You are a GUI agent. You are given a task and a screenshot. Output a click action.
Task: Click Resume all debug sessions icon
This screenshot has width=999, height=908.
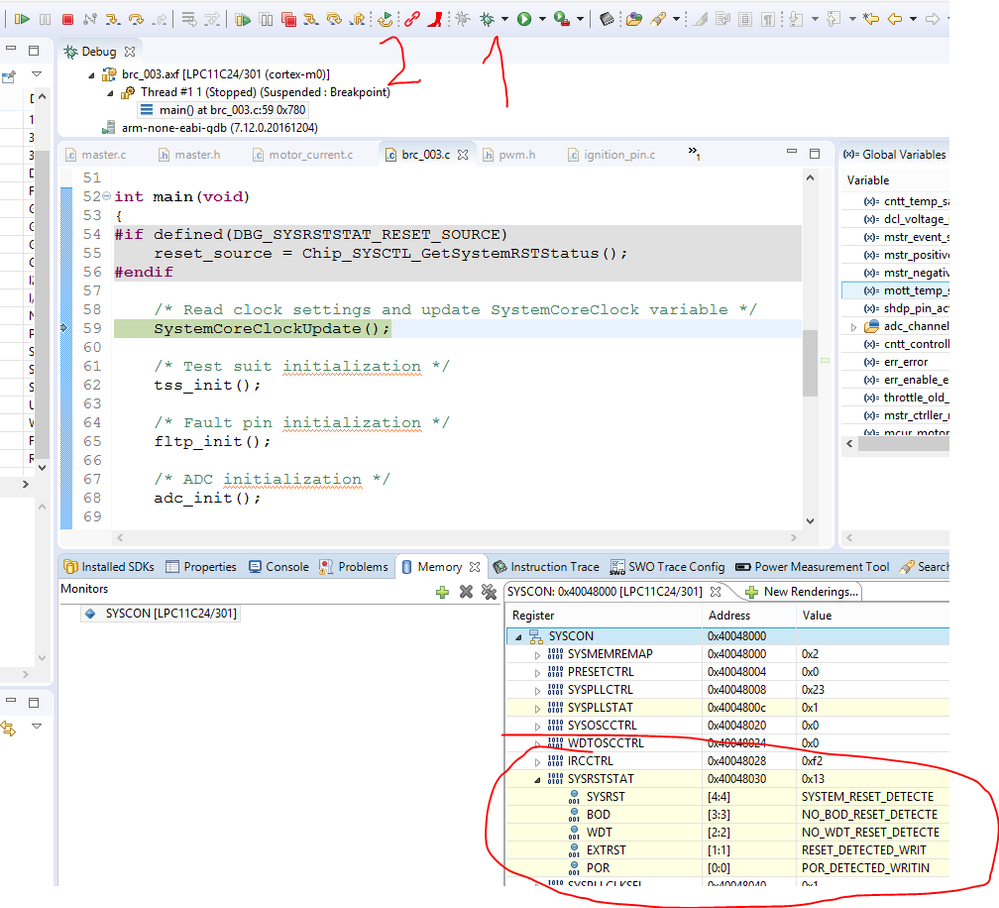pyautogui.click(x=242, y=19)
